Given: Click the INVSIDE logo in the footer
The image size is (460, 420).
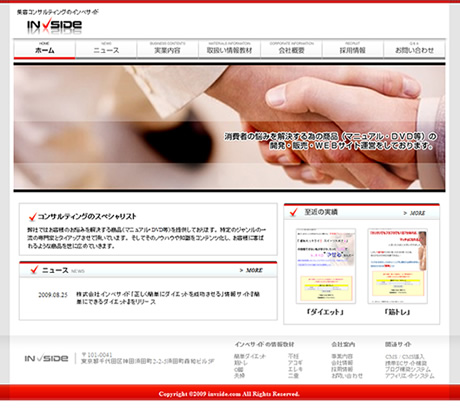Looking at the screenshot, I should coord(46,359).
